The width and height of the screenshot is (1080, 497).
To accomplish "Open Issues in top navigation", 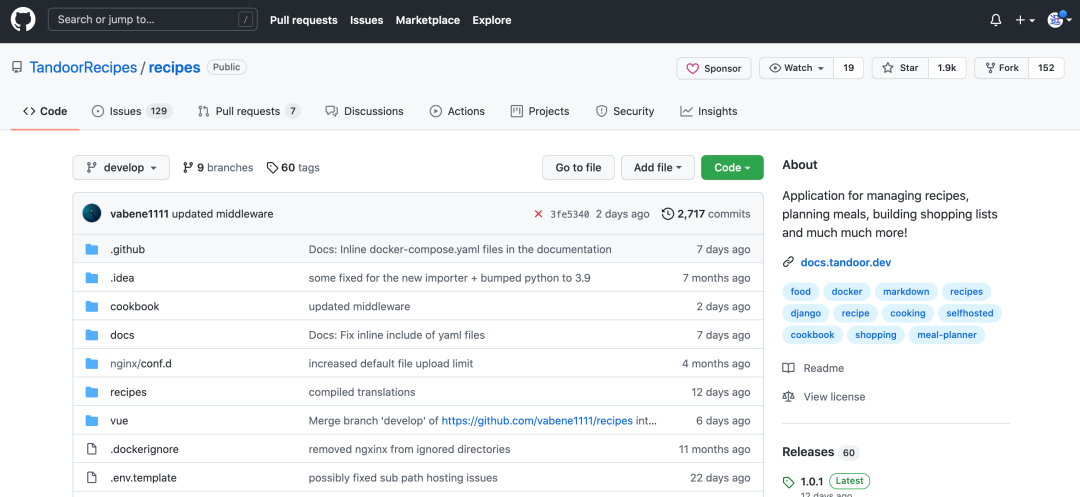I will click(x=366, y=20).
